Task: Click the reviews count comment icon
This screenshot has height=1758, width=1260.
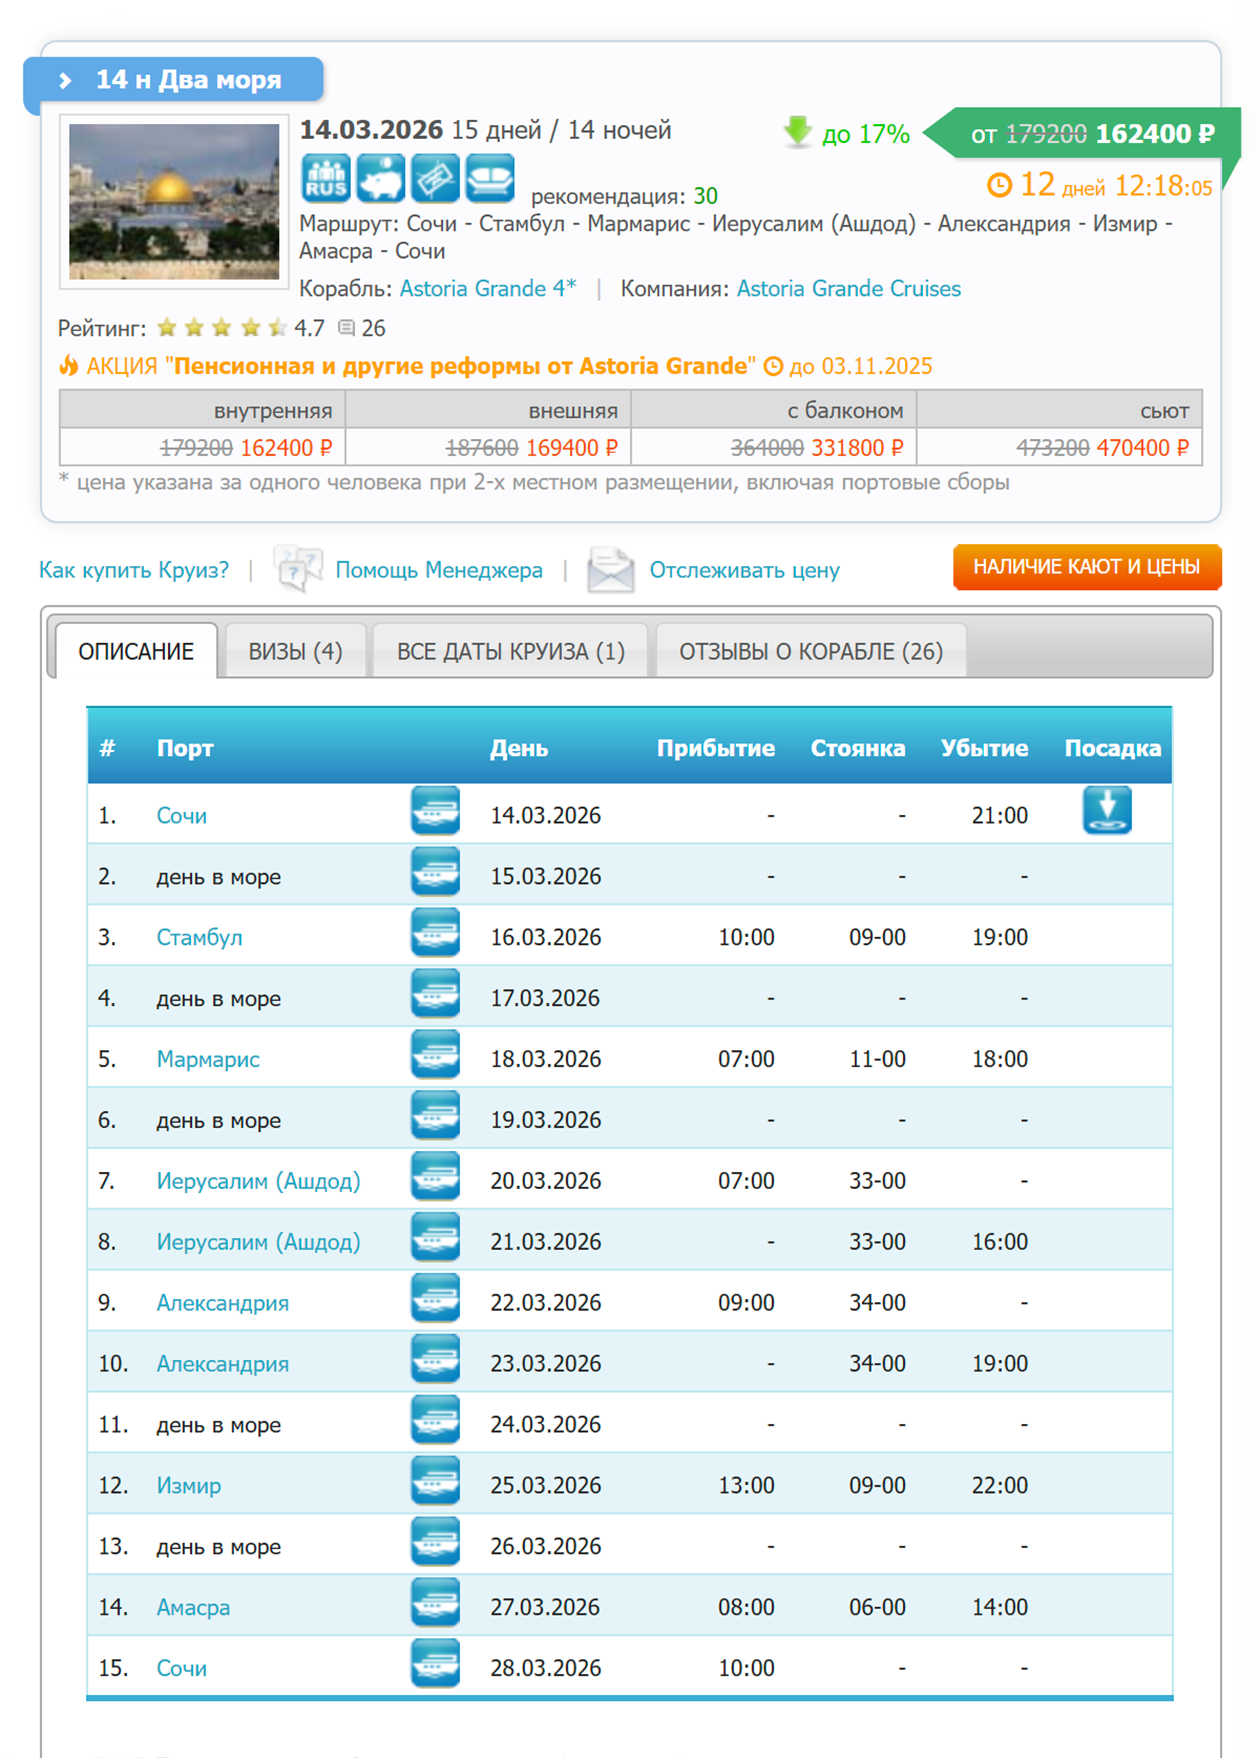Action: (x=347, y=328)
